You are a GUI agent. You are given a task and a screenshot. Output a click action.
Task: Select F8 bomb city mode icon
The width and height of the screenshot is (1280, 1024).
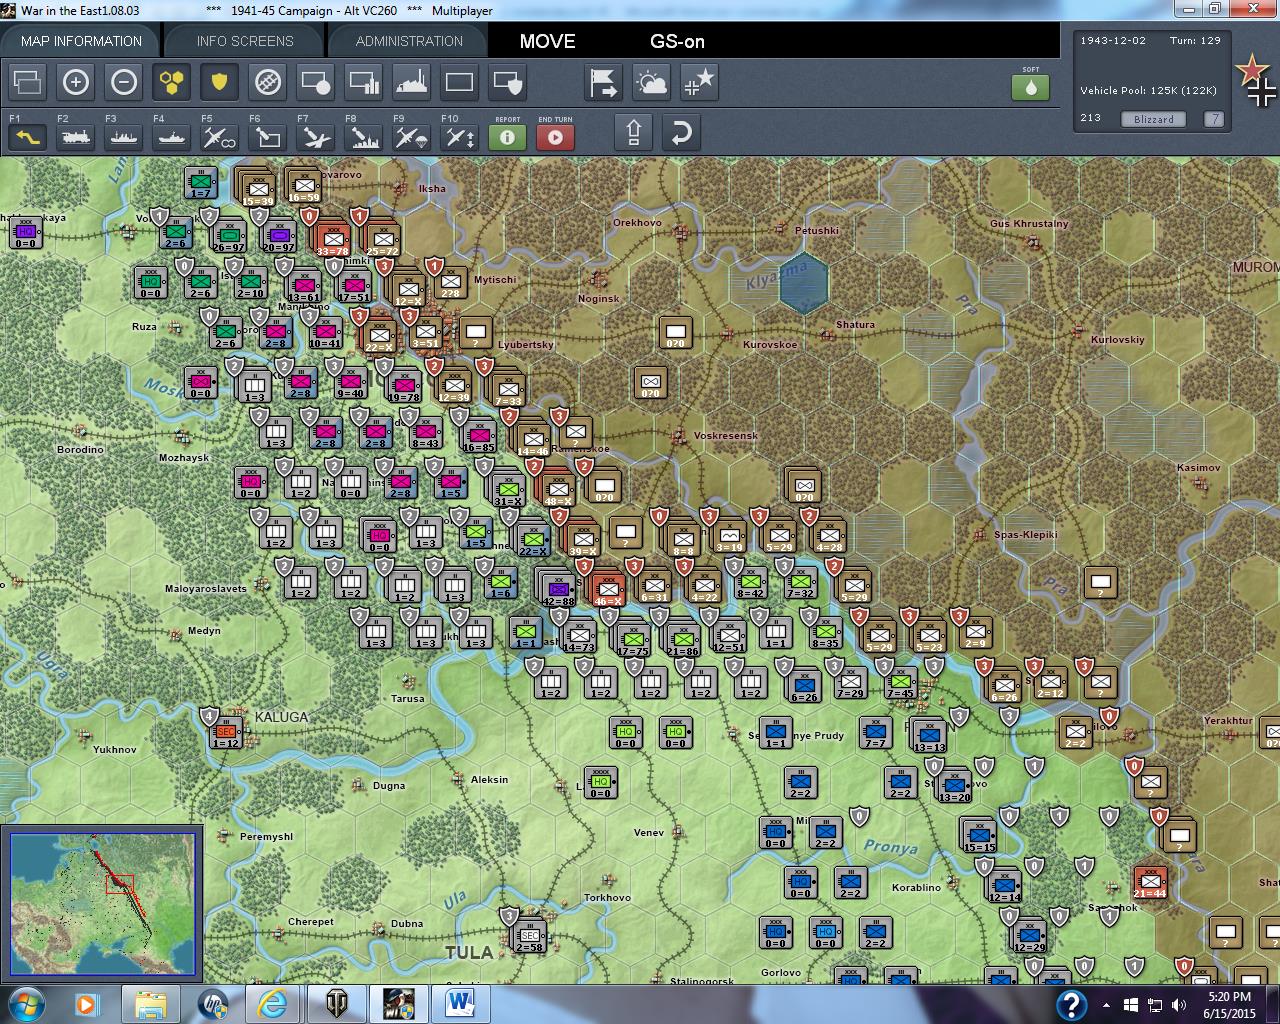363,136
